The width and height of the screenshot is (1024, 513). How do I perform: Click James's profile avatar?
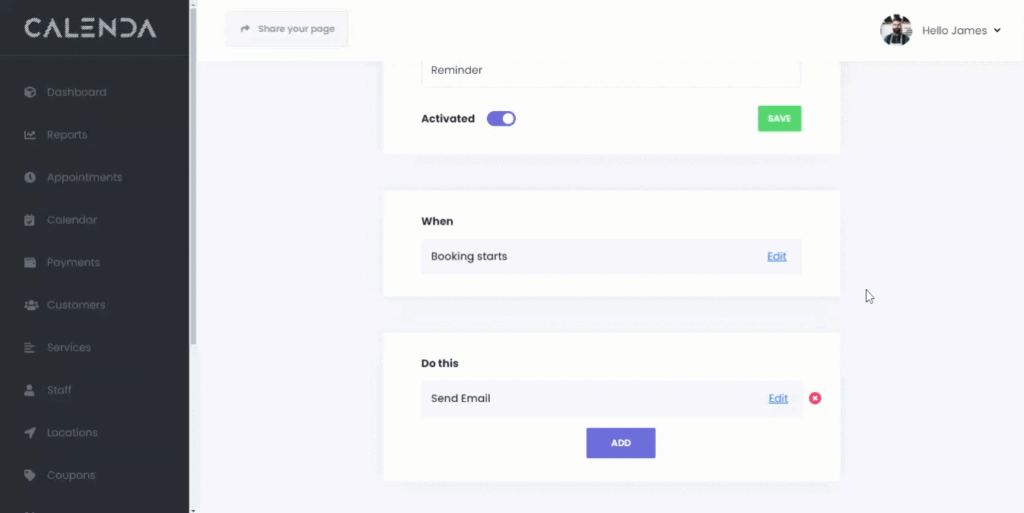pos(896,30)
